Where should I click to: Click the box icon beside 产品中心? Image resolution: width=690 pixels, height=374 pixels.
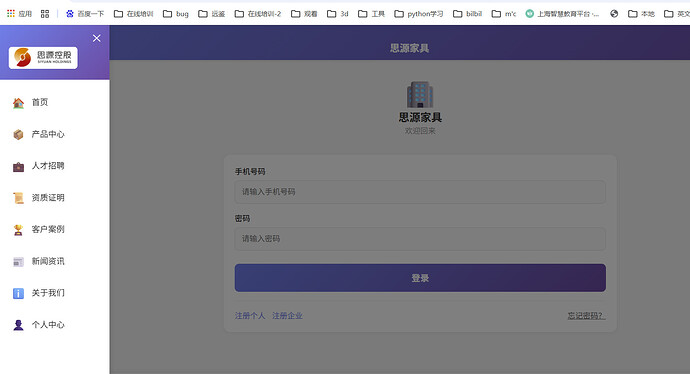point(18,135)
